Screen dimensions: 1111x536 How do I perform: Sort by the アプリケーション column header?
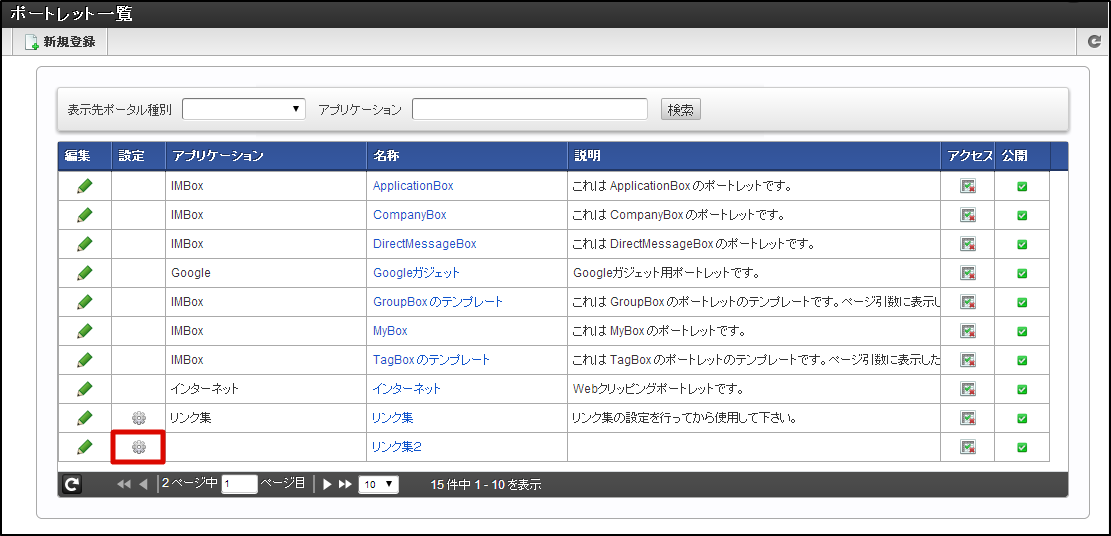(266, 156)
